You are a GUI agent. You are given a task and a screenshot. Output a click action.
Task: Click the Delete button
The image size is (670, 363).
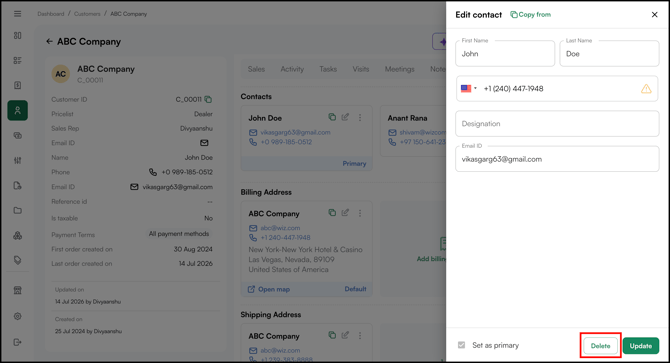point(600,346)
